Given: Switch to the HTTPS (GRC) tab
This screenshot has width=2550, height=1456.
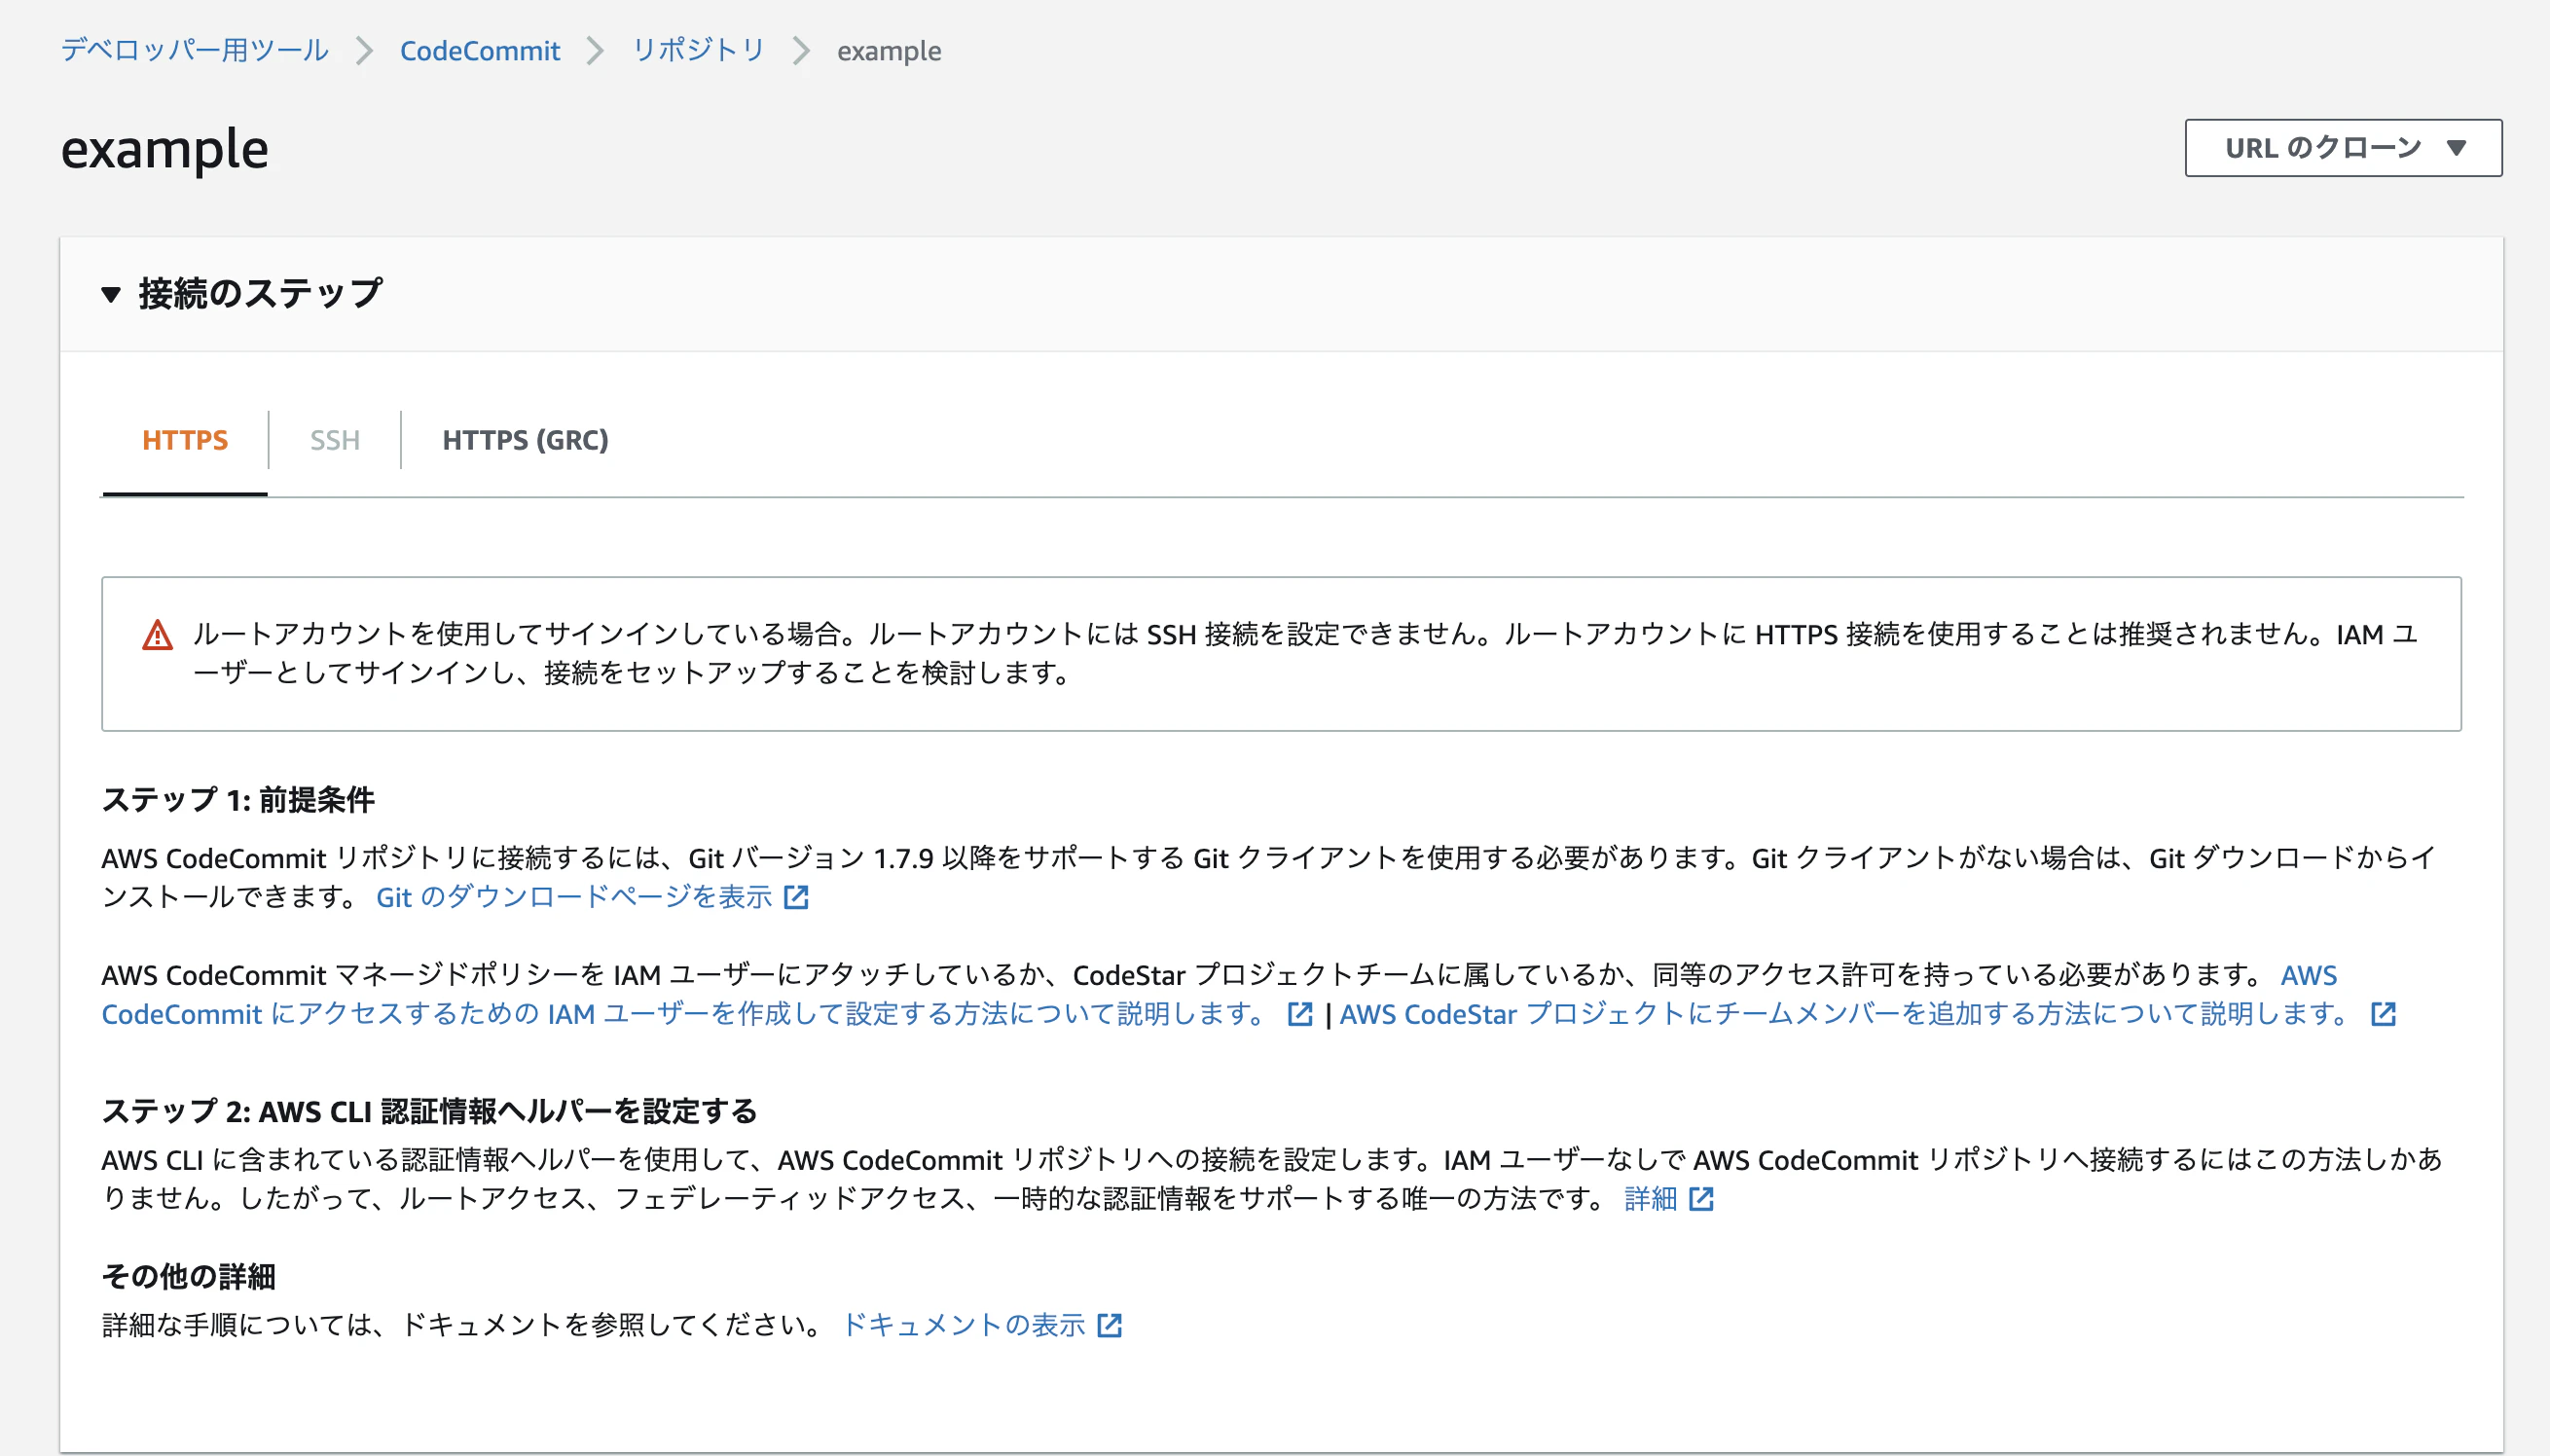Looking at the screenshot, I should (525, 440).
